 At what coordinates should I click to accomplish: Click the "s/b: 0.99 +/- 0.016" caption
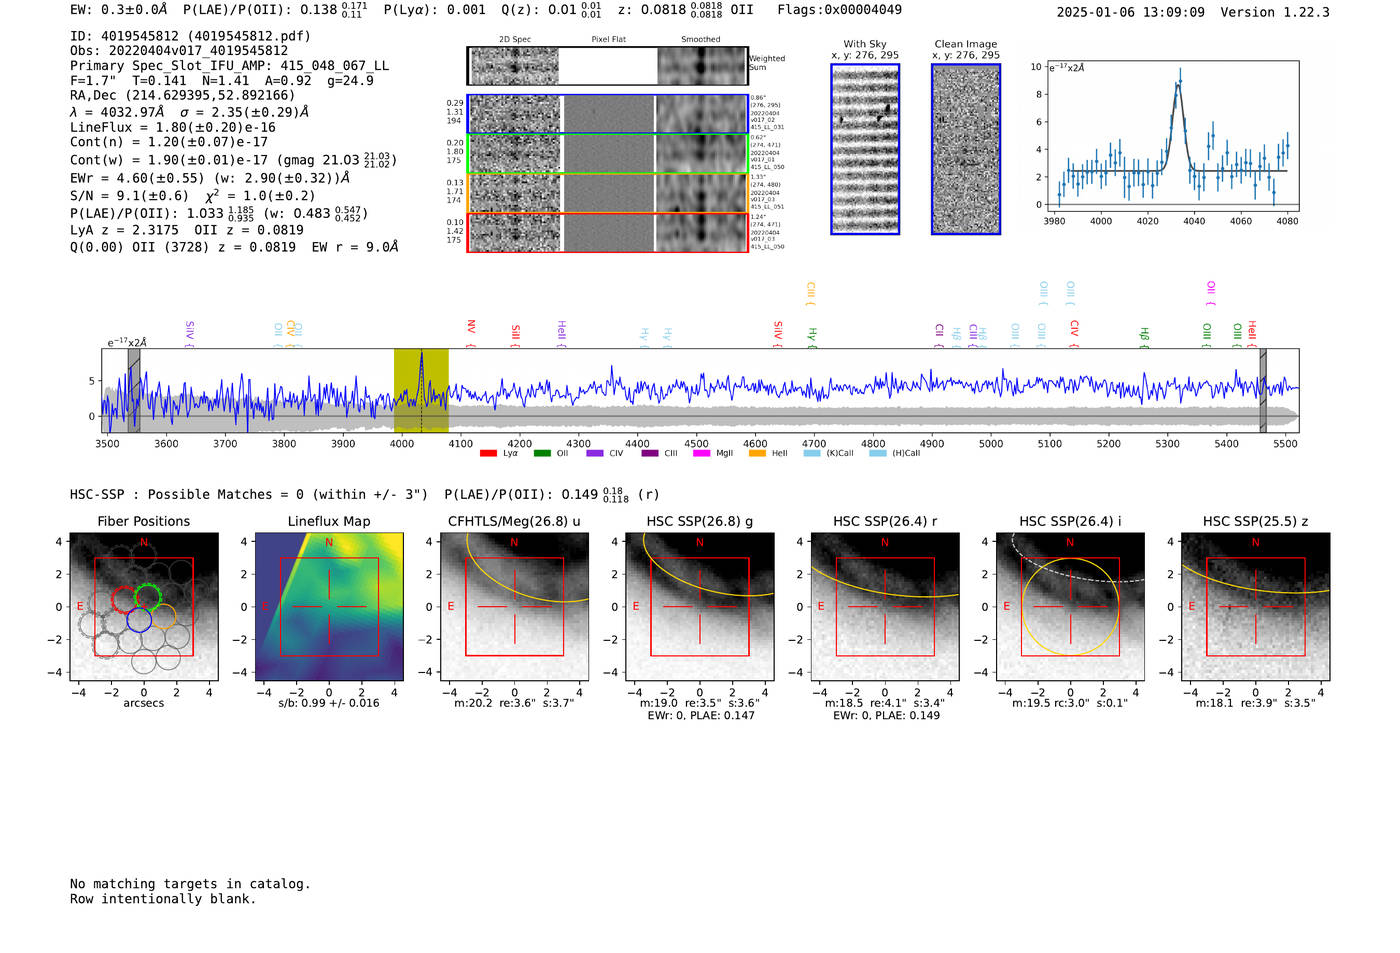tap(329, 703)
